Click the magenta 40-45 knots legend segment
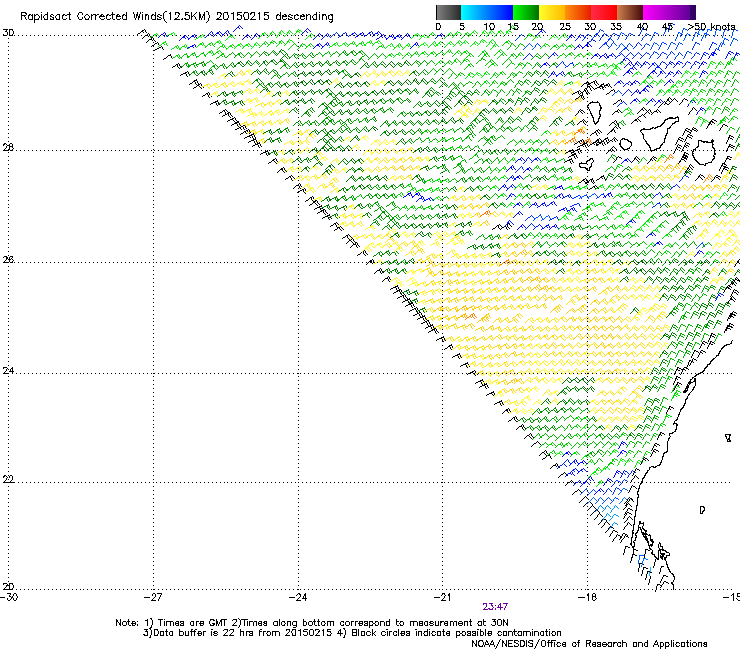 [656, 12]
